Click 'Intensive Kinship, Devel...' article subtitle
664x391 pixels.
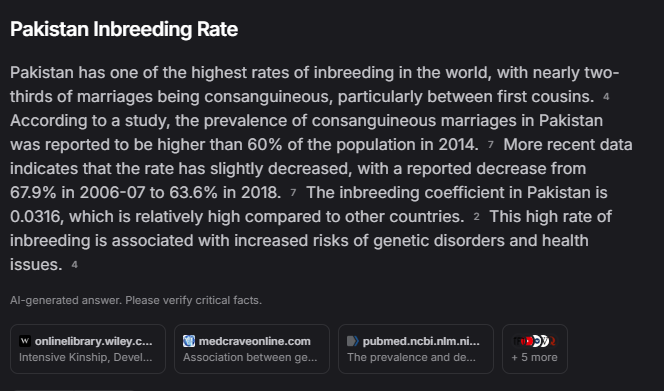86,358
